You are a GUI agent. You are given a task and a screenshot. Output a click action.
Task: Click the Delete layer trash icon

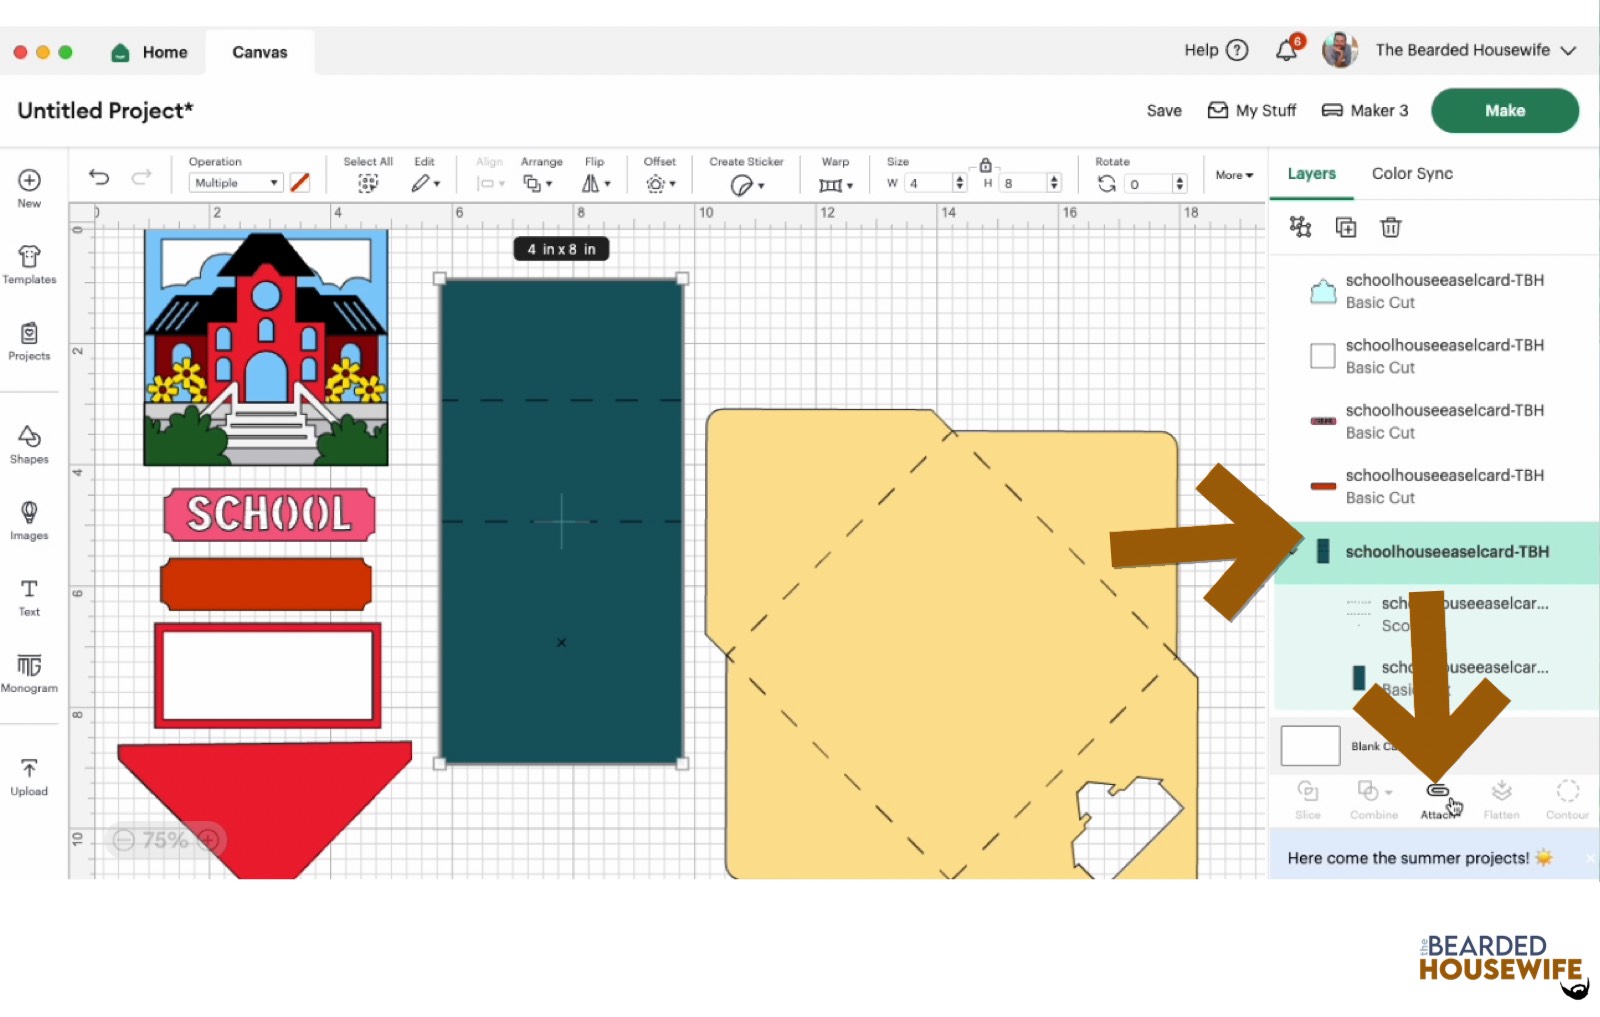tap(1390, 227)
